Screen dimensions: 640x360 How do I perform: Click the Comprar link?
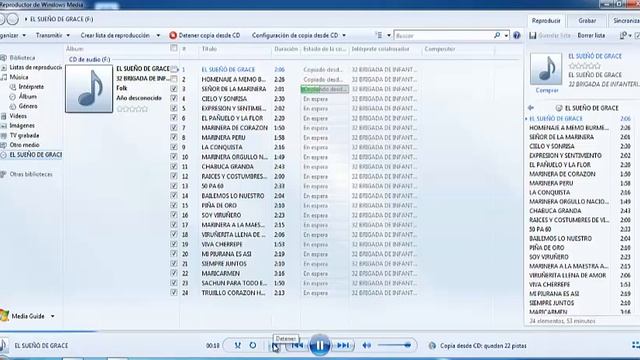[547, 90]
